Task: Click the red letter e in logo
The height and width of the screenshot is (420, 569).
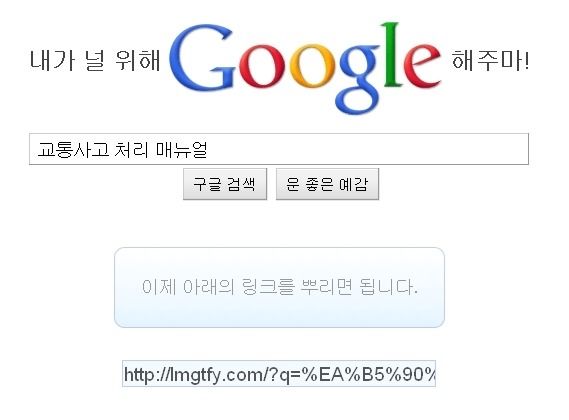Action: 422,66
